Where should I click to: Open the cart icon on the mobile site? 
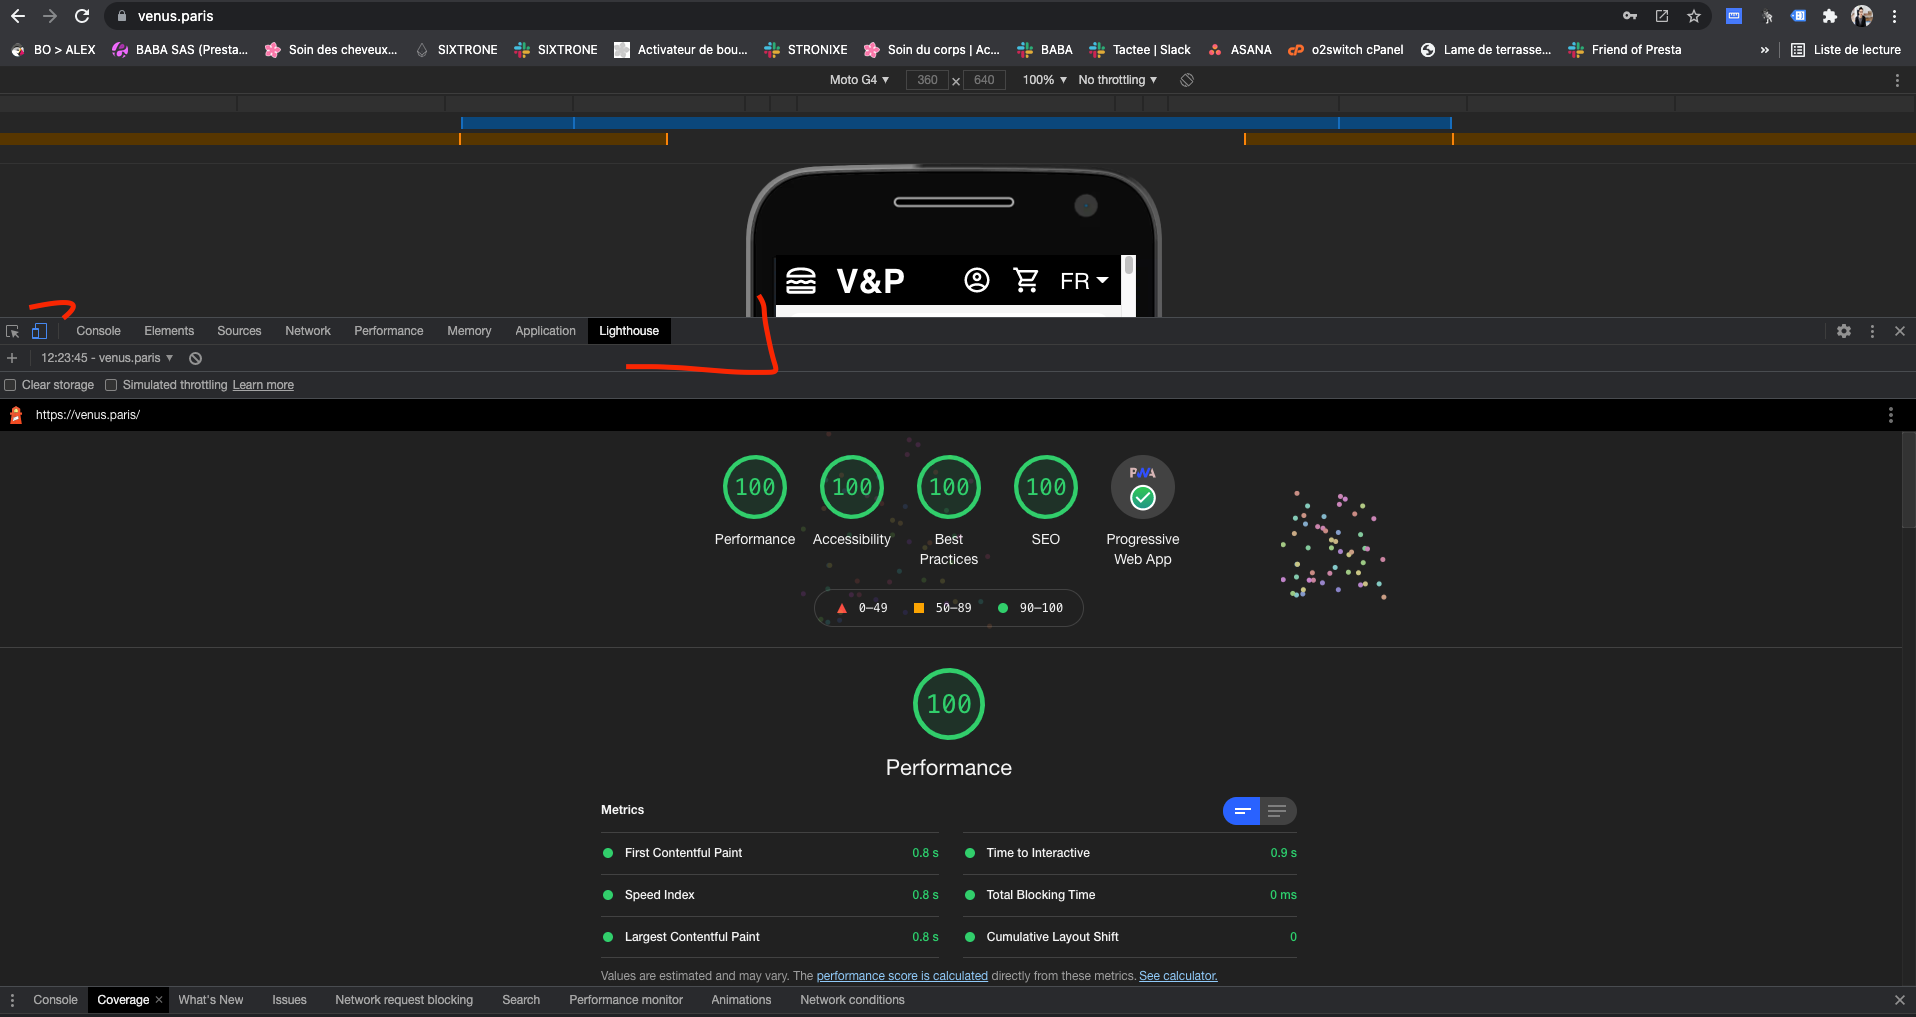[x=1026, y=280]
